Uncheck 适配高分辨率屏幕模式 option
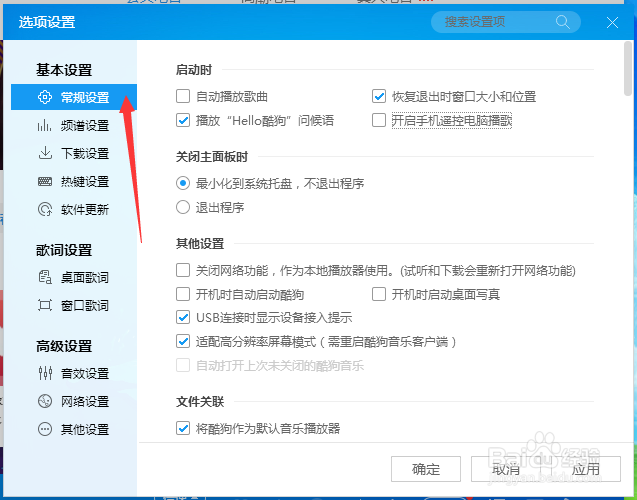637x500 pixels. click(183, 342)
